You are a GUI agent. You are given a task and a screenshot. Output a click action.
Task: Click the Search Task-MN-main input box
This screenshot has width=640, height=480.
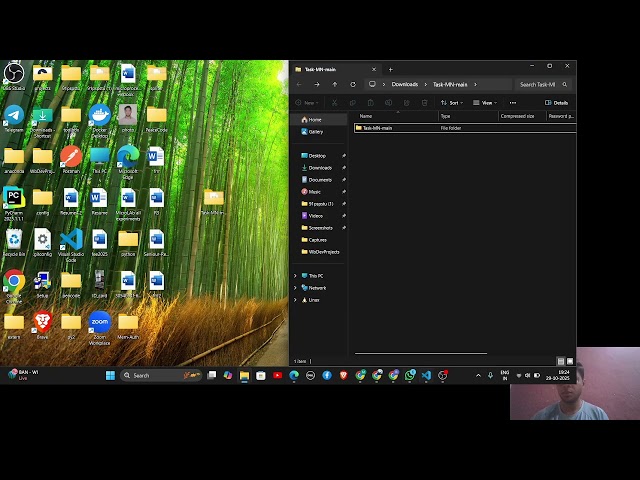541,84
